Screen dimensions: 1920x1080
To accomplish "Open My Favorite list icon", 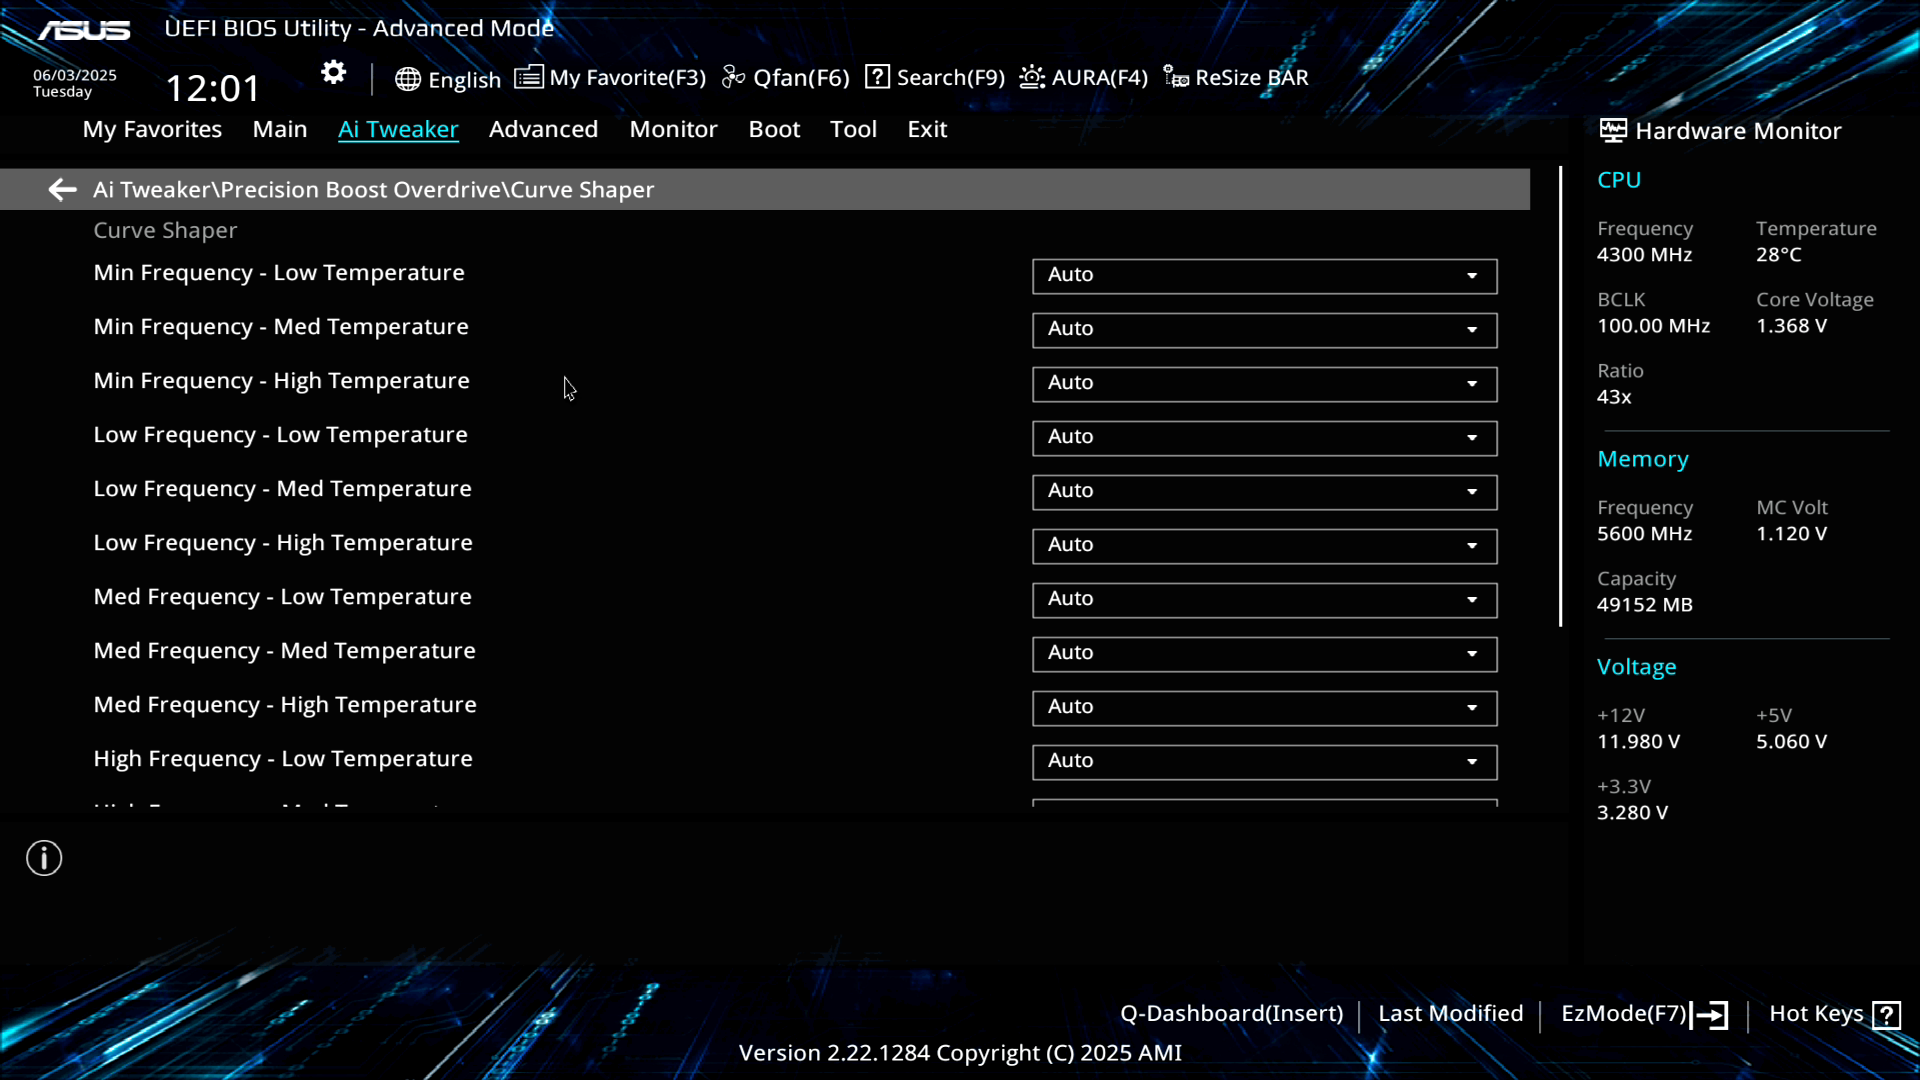I will click(x=529, y=77).
